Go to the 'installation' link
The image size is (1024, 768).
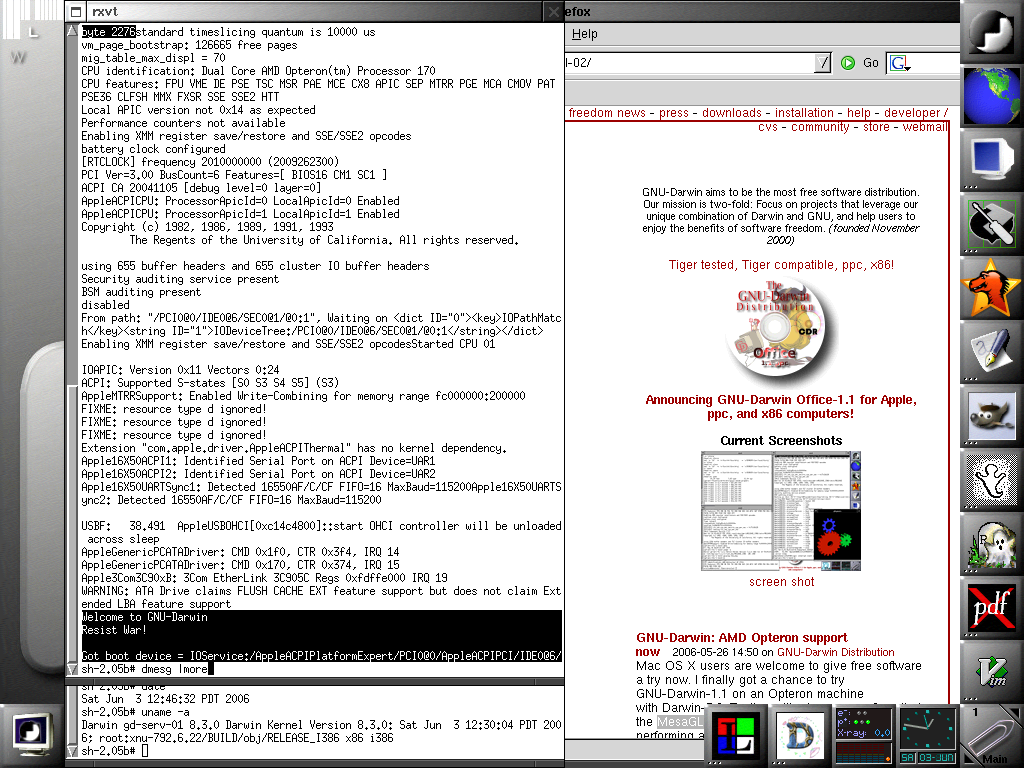coord(804,113)
